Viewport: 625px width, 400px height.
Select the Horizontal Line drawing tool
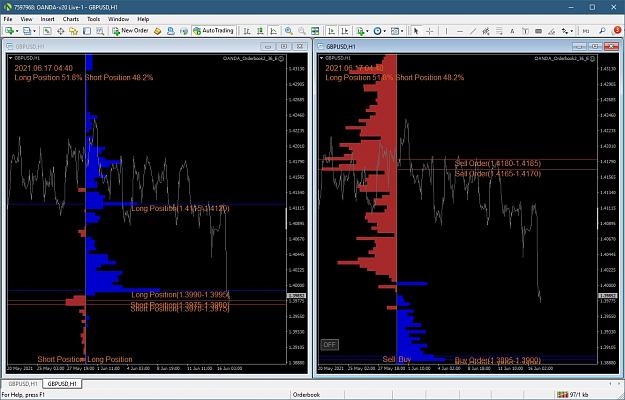460,31
